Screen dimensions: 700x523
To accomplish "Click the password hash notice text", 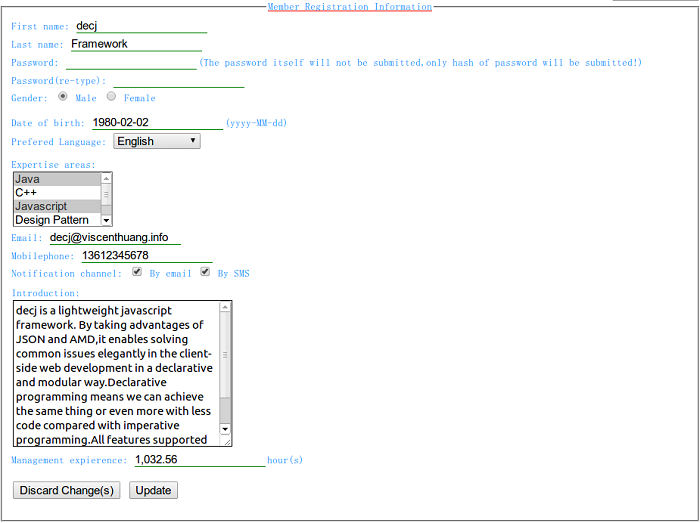I will (x=420, y=62).
